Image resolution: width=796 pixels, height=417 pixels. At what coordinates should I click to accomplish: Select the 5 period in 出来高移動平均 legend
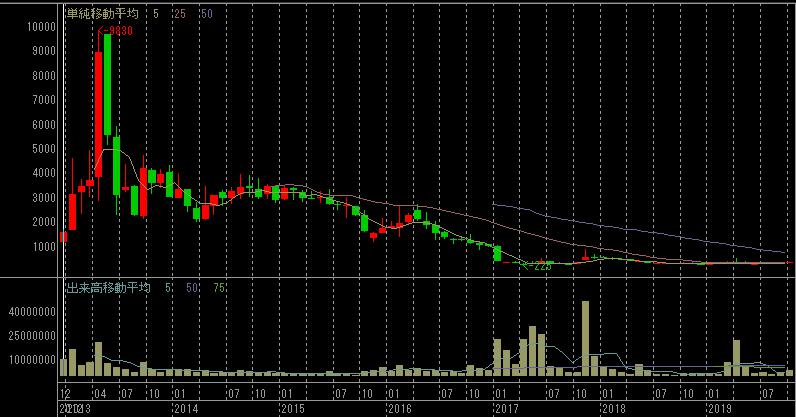click(x=168, y=288)
